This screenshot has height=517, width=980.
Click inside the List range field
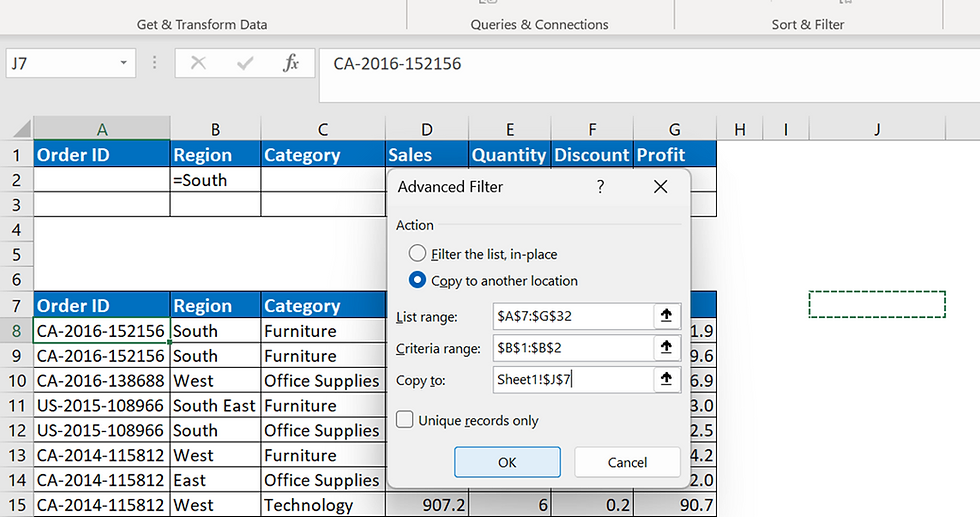[x=572, y=316]
